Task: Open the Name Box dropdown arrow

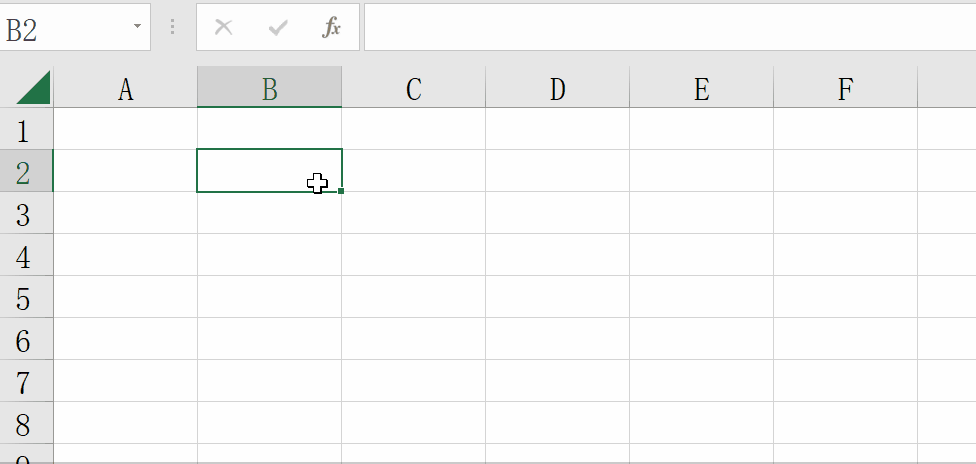Action: [137, 27]
